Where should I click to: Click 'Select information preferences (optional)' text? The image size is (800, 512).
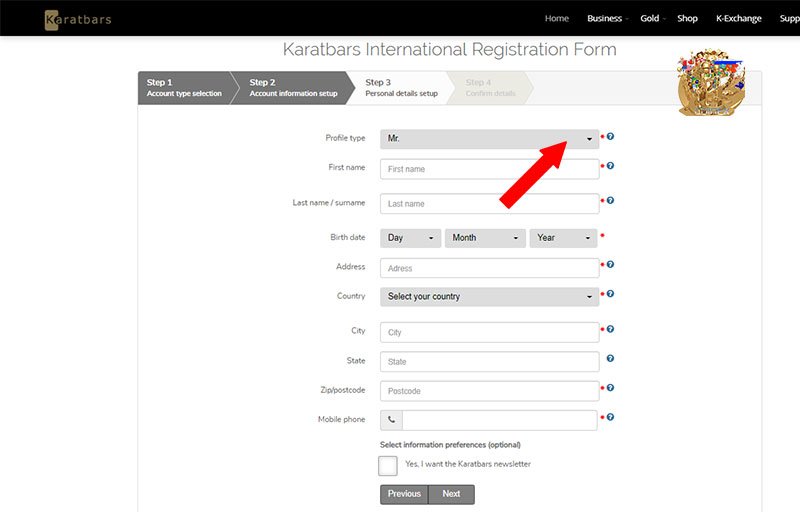click(x=450, y=445)
